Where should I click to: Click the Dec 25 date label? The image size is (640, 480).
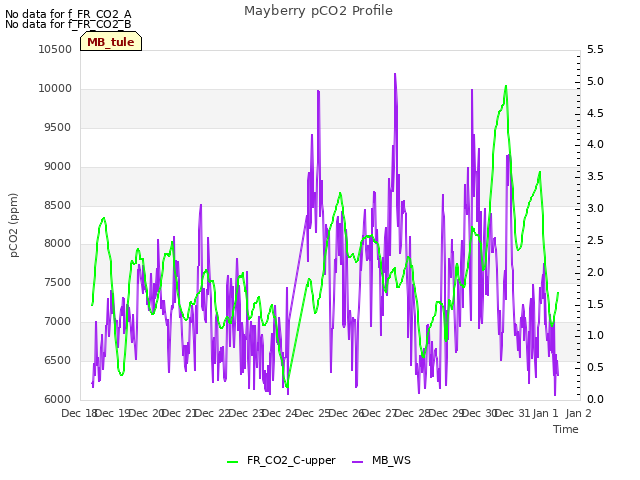313,413
